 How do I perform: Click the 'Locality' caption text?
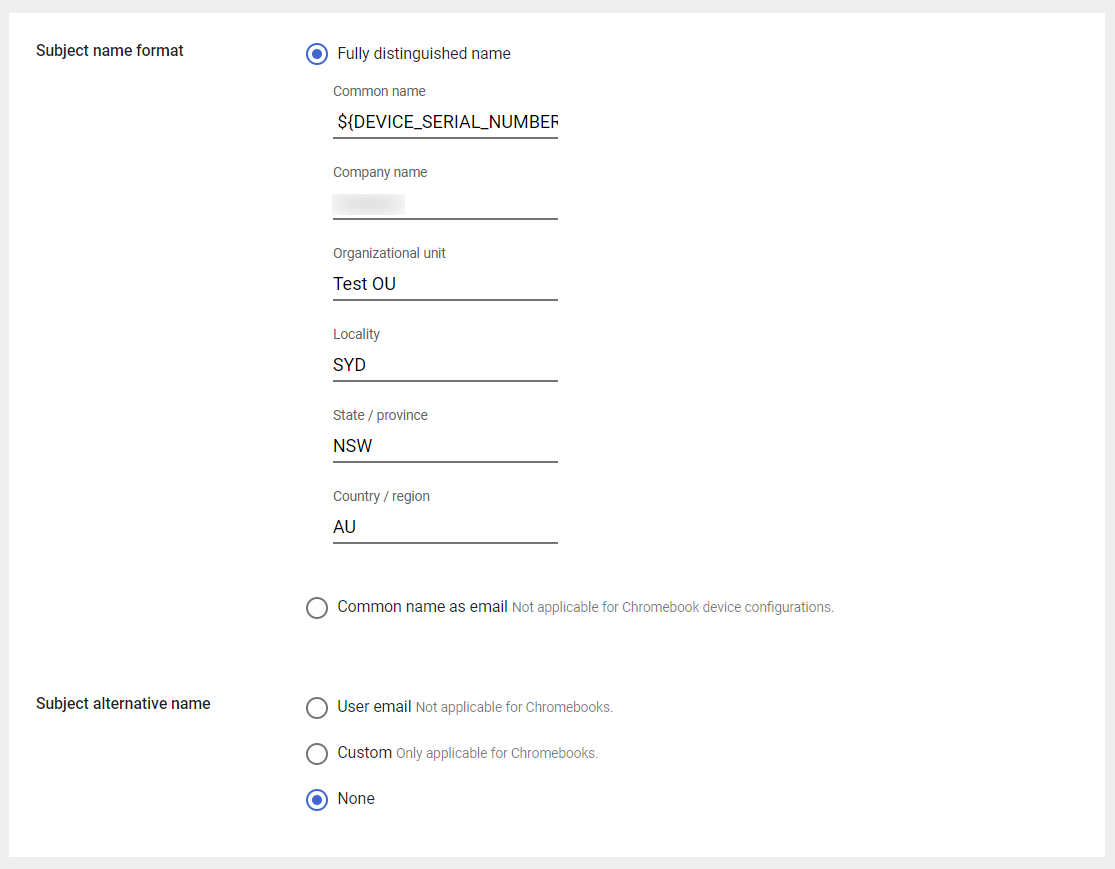click(x=356, y=334)
